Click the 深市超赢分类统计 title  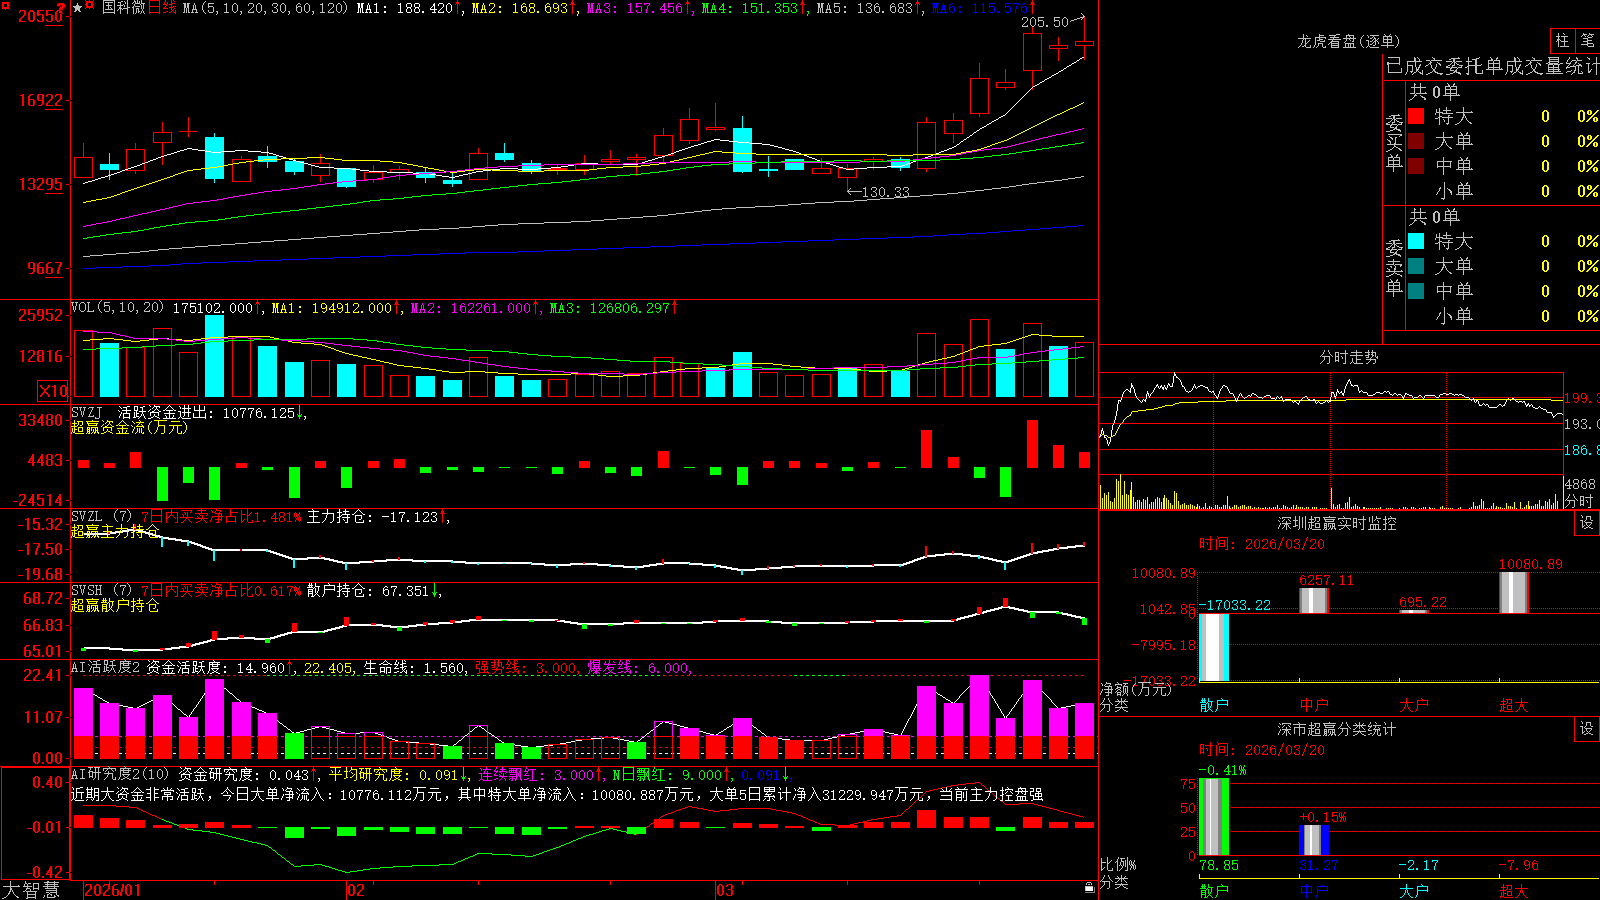(1337, 729)
